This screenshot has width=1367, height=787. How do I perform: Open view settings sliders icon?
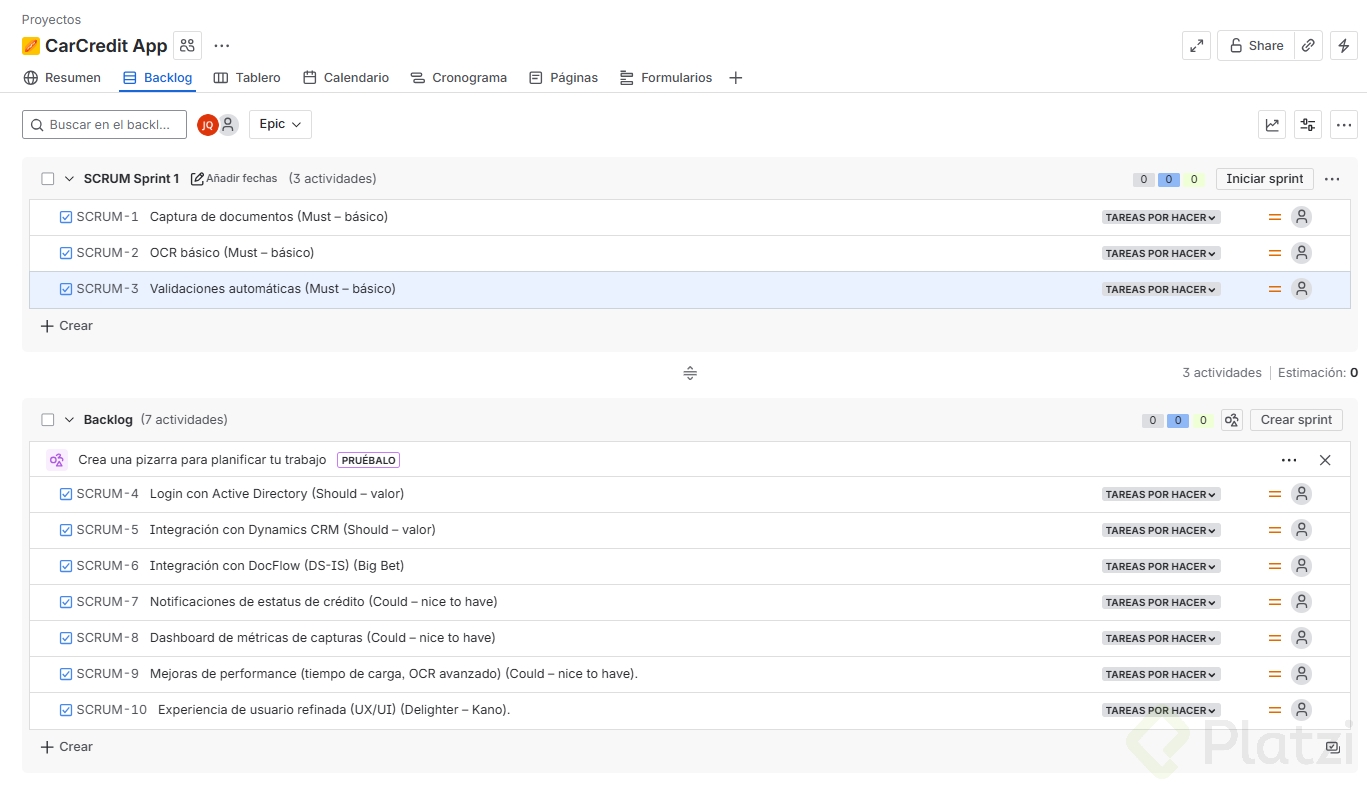tap(1308, 125)
